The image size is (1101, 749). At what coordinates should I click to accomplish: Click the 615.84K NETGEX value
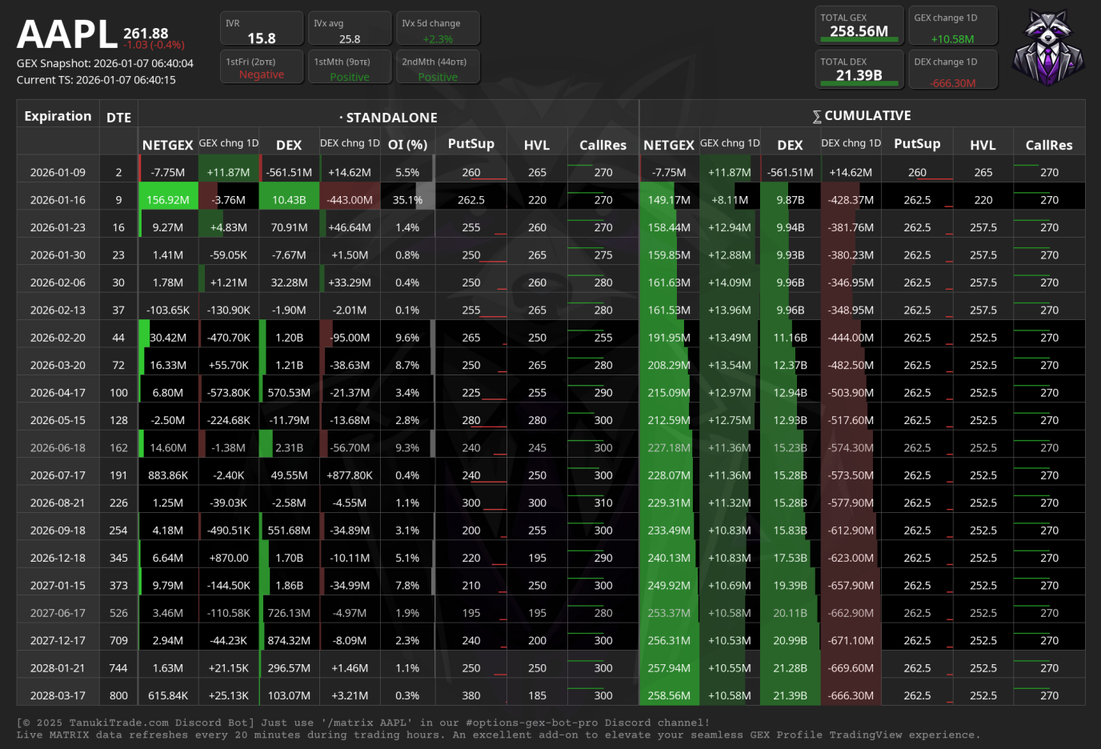pyautogui.click(x=168, y=695)
